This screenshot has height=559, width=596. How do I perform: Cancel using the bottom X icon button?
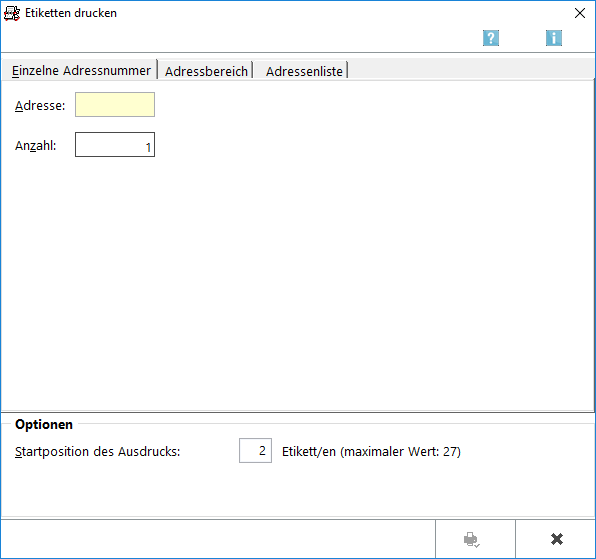(556, 539)
